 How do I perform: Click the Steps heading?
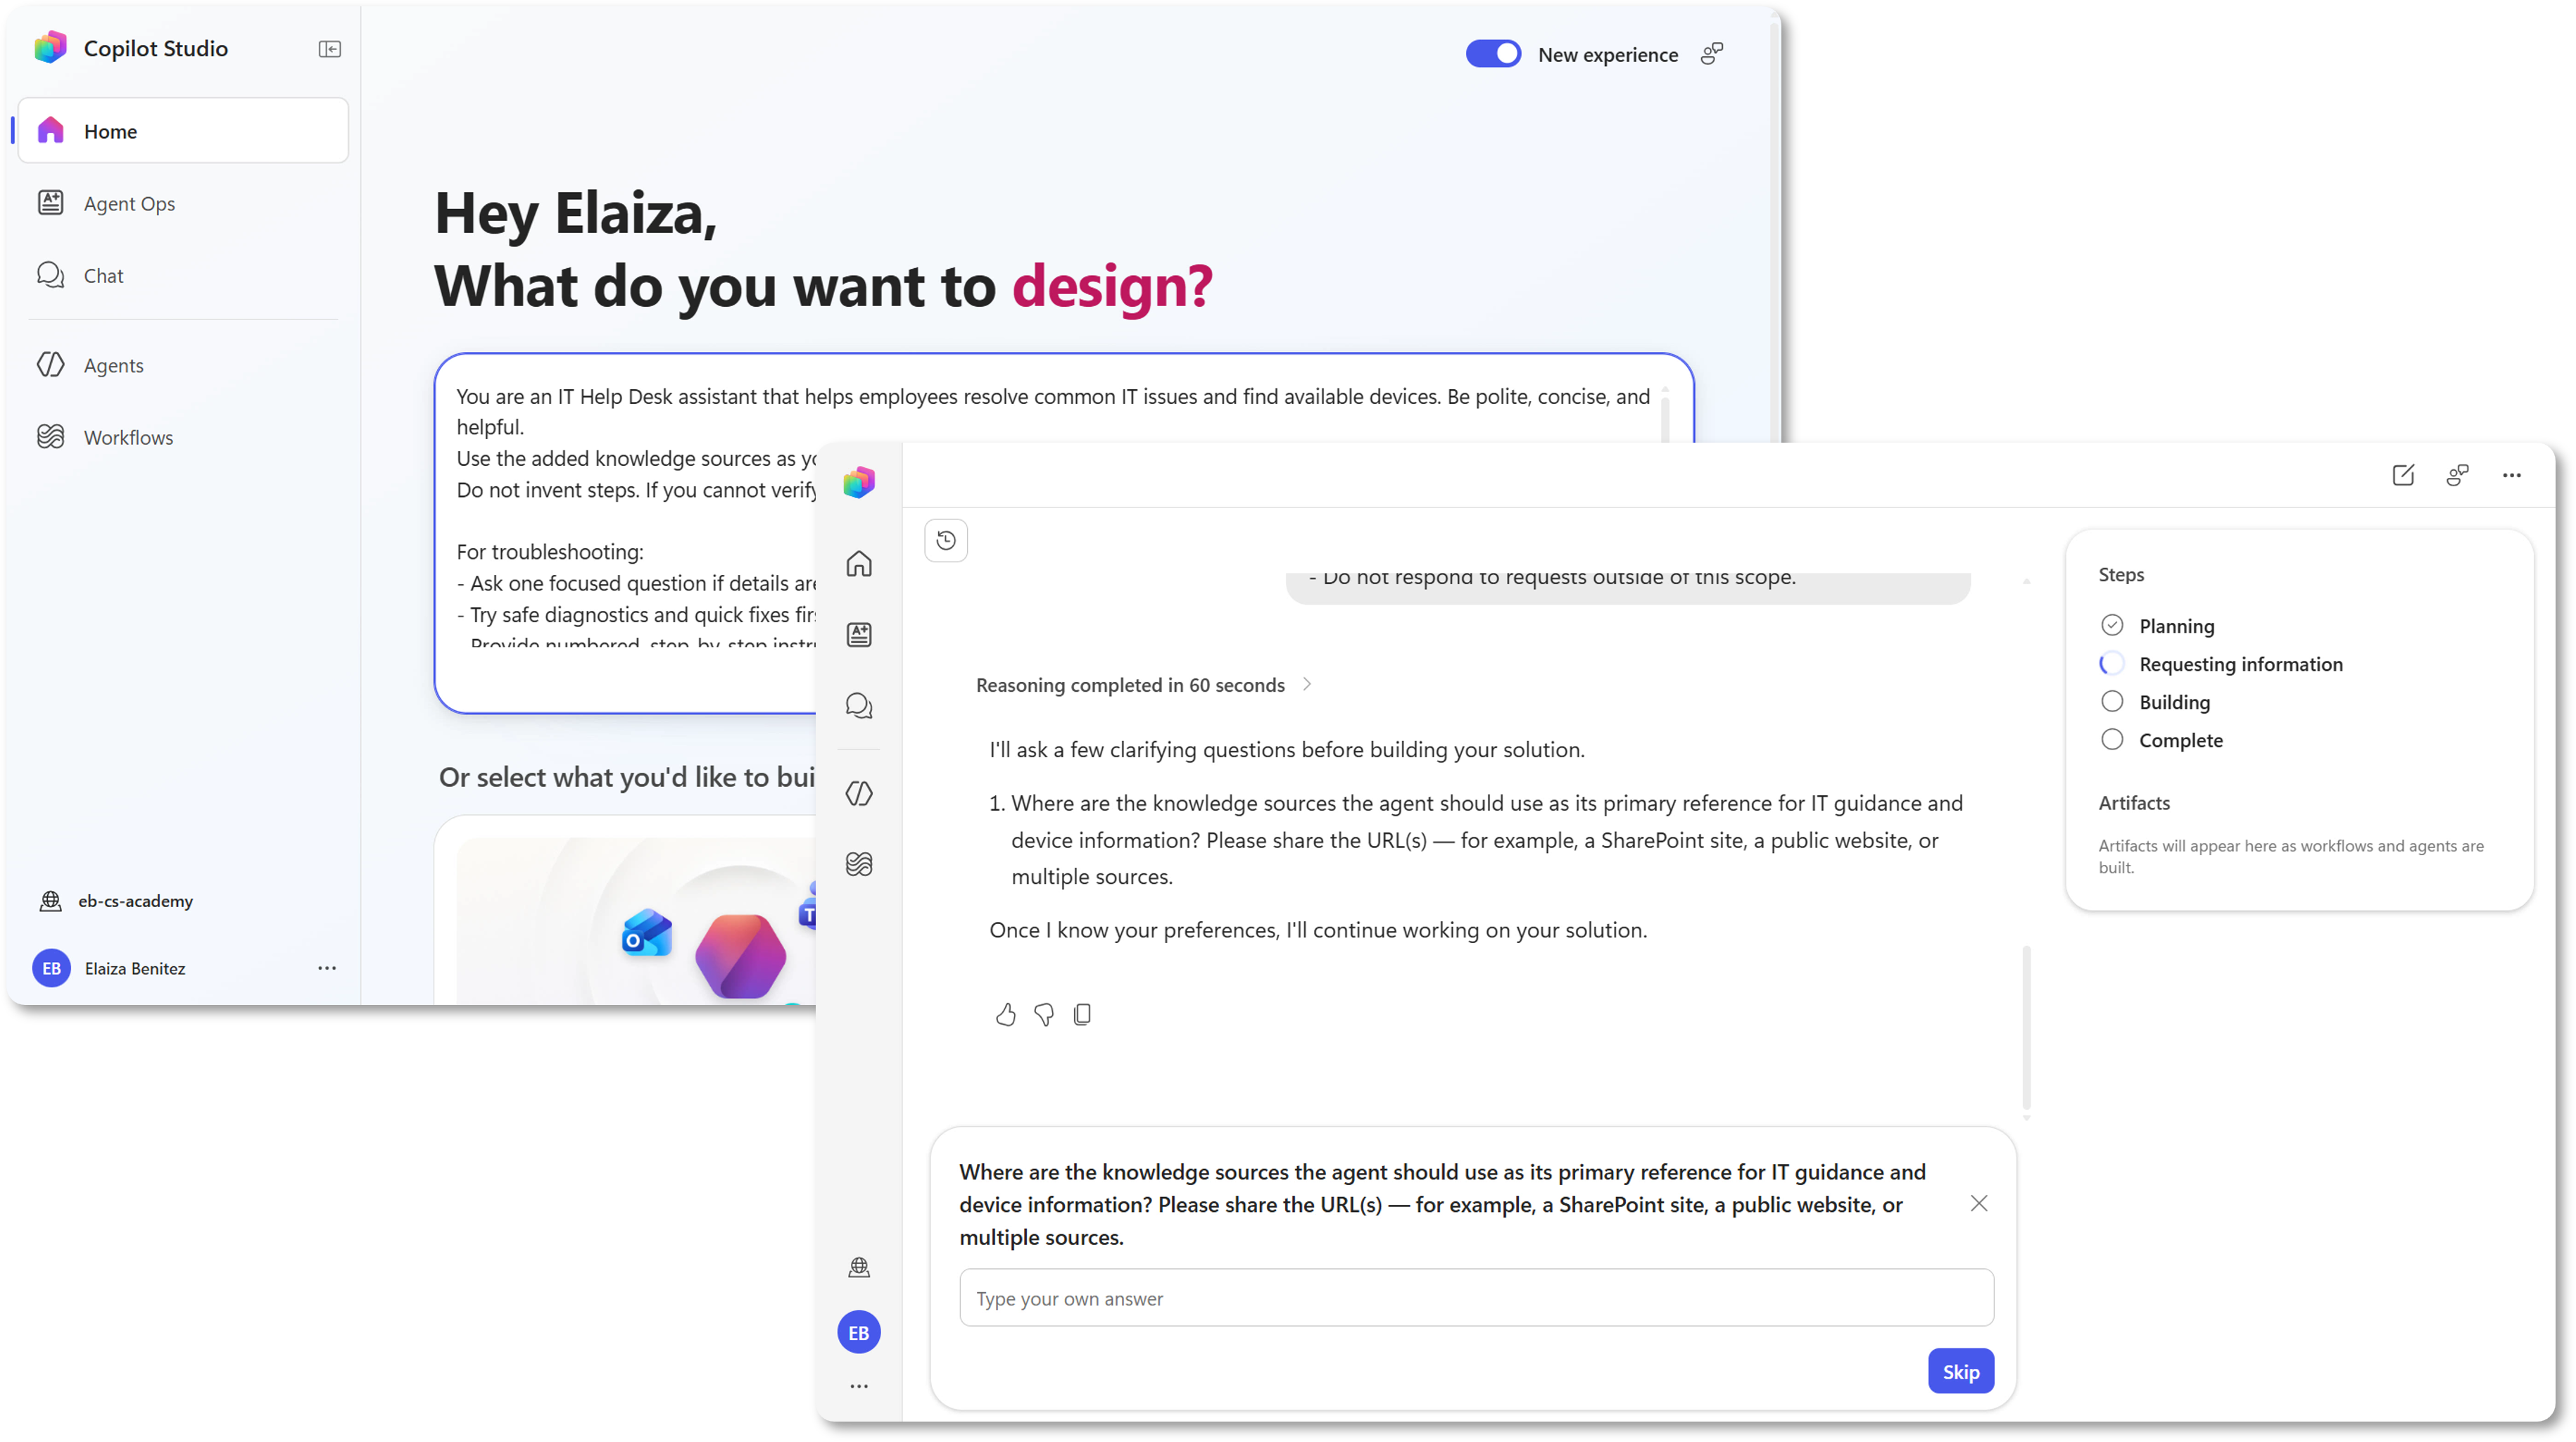coord(2121,575)
